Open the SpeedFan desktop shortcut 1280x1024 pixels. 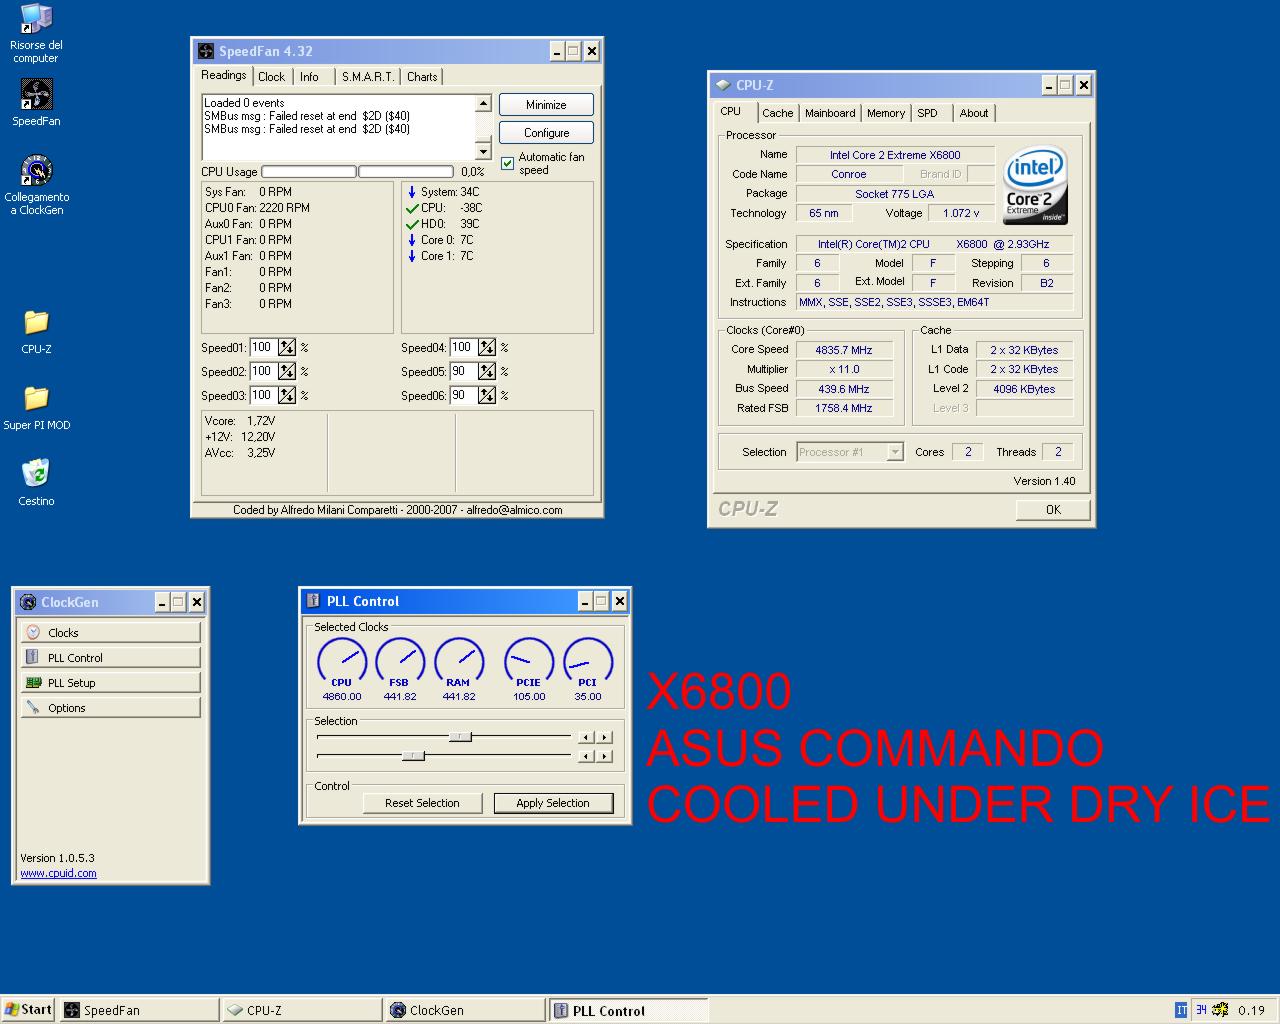[36, 101]
